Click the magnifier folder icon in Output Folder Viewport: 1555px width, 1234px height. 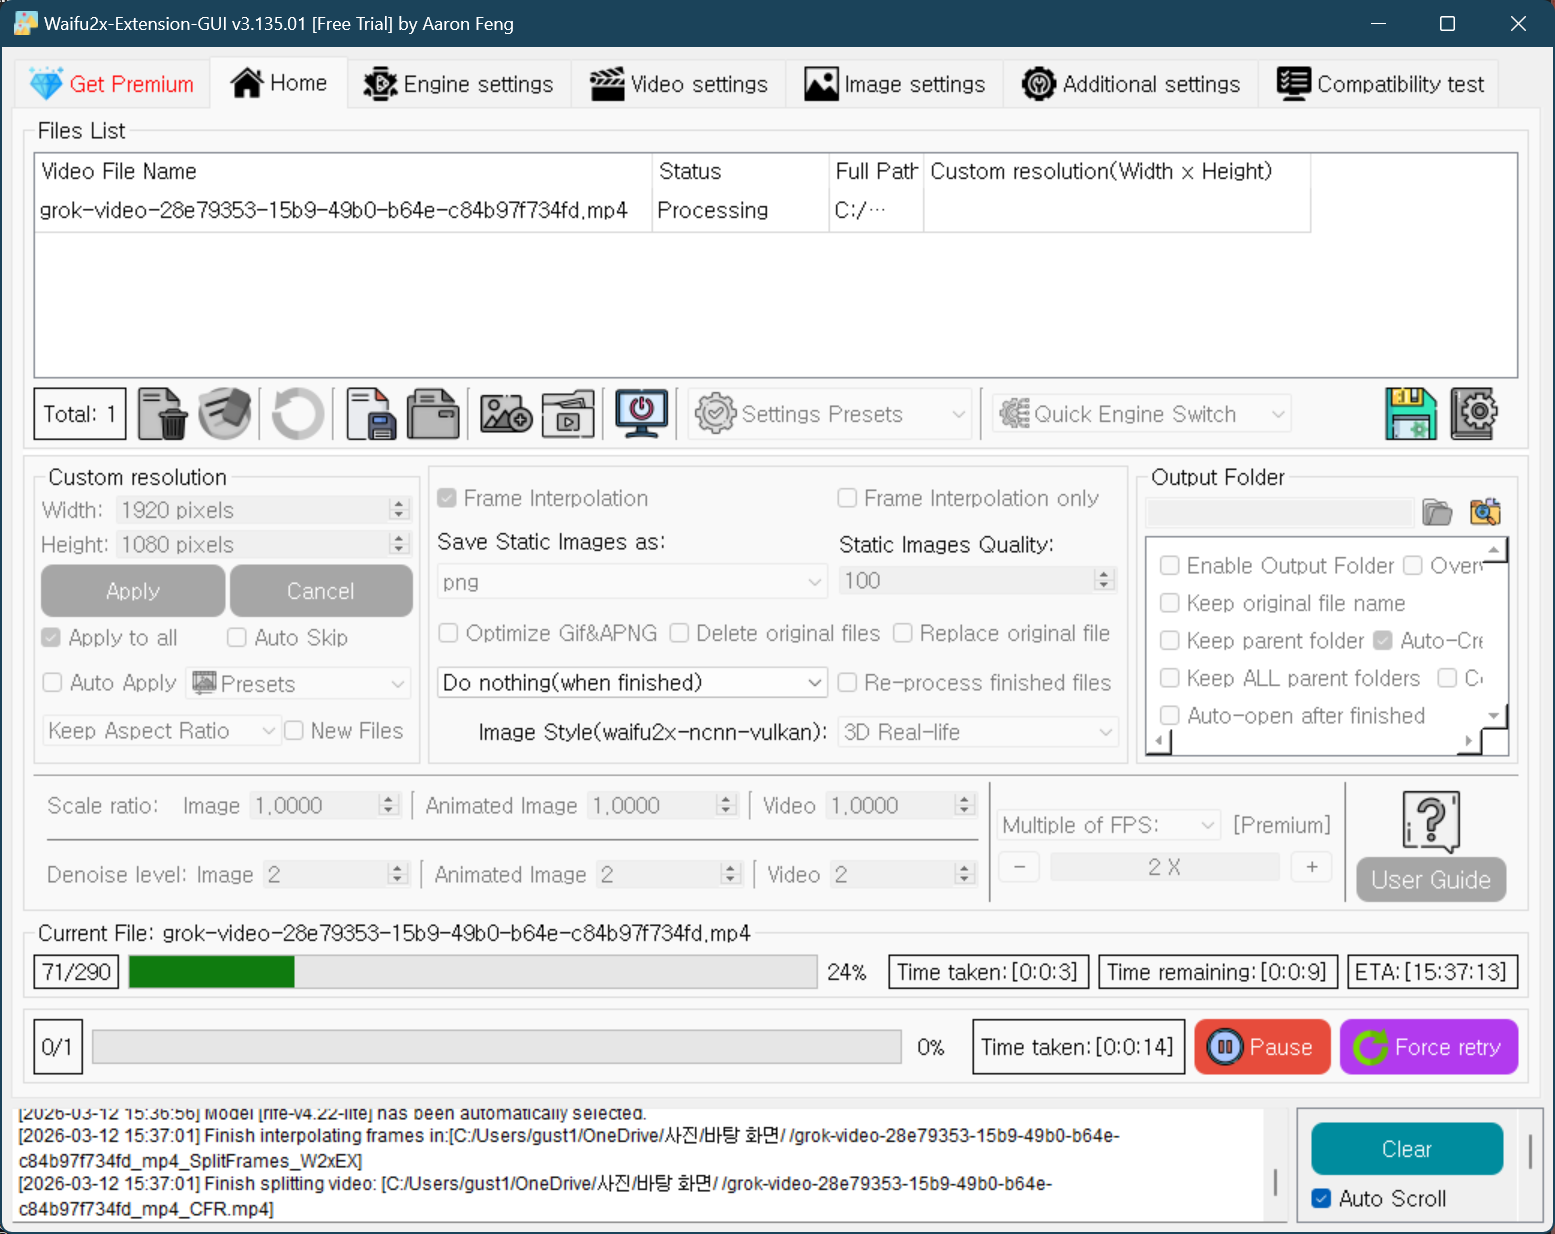click(x=1485, y=512)
